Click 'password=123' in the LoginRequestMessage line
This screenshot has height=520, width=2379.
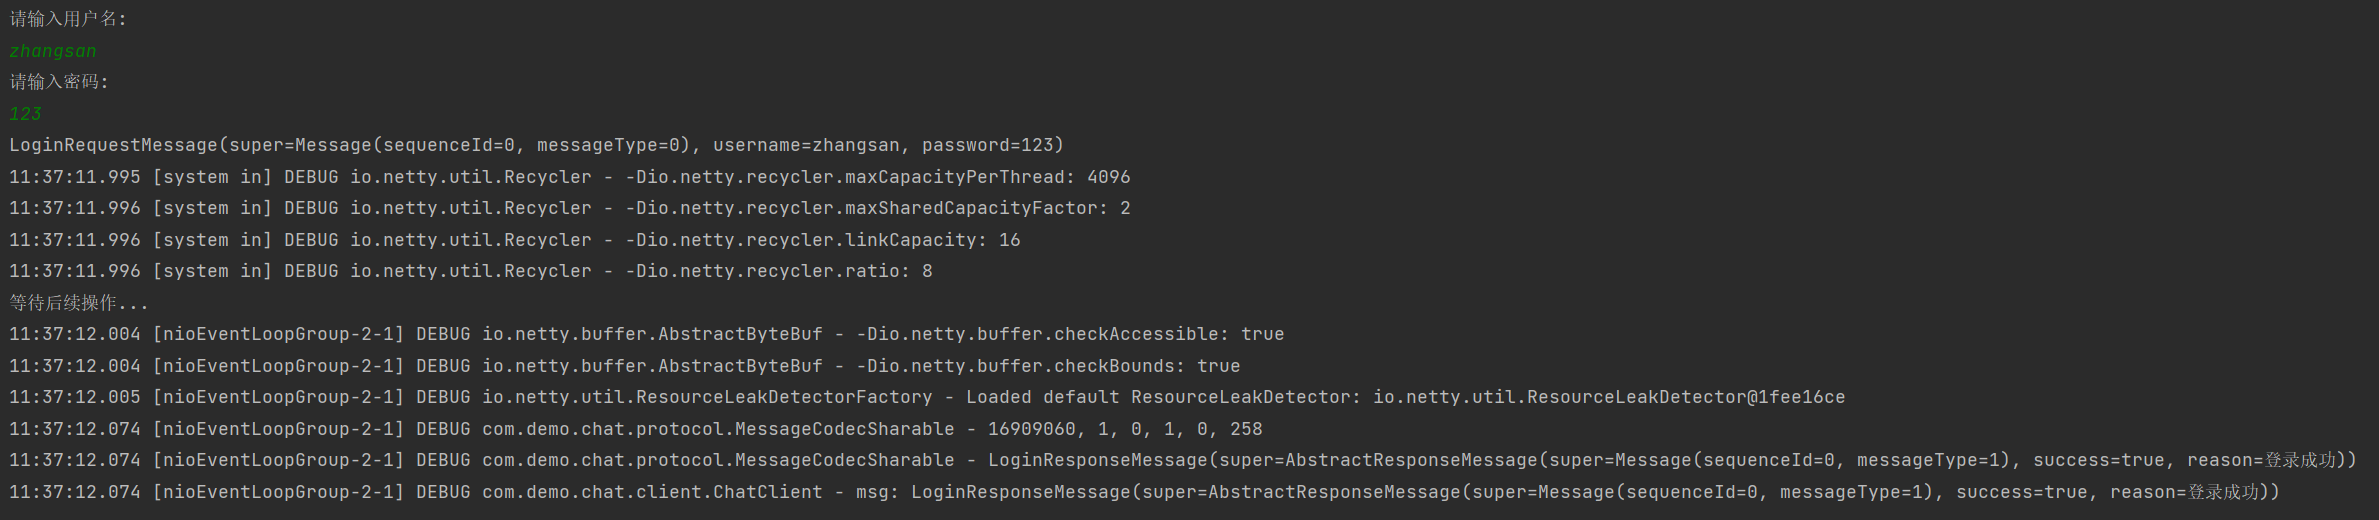987,145
